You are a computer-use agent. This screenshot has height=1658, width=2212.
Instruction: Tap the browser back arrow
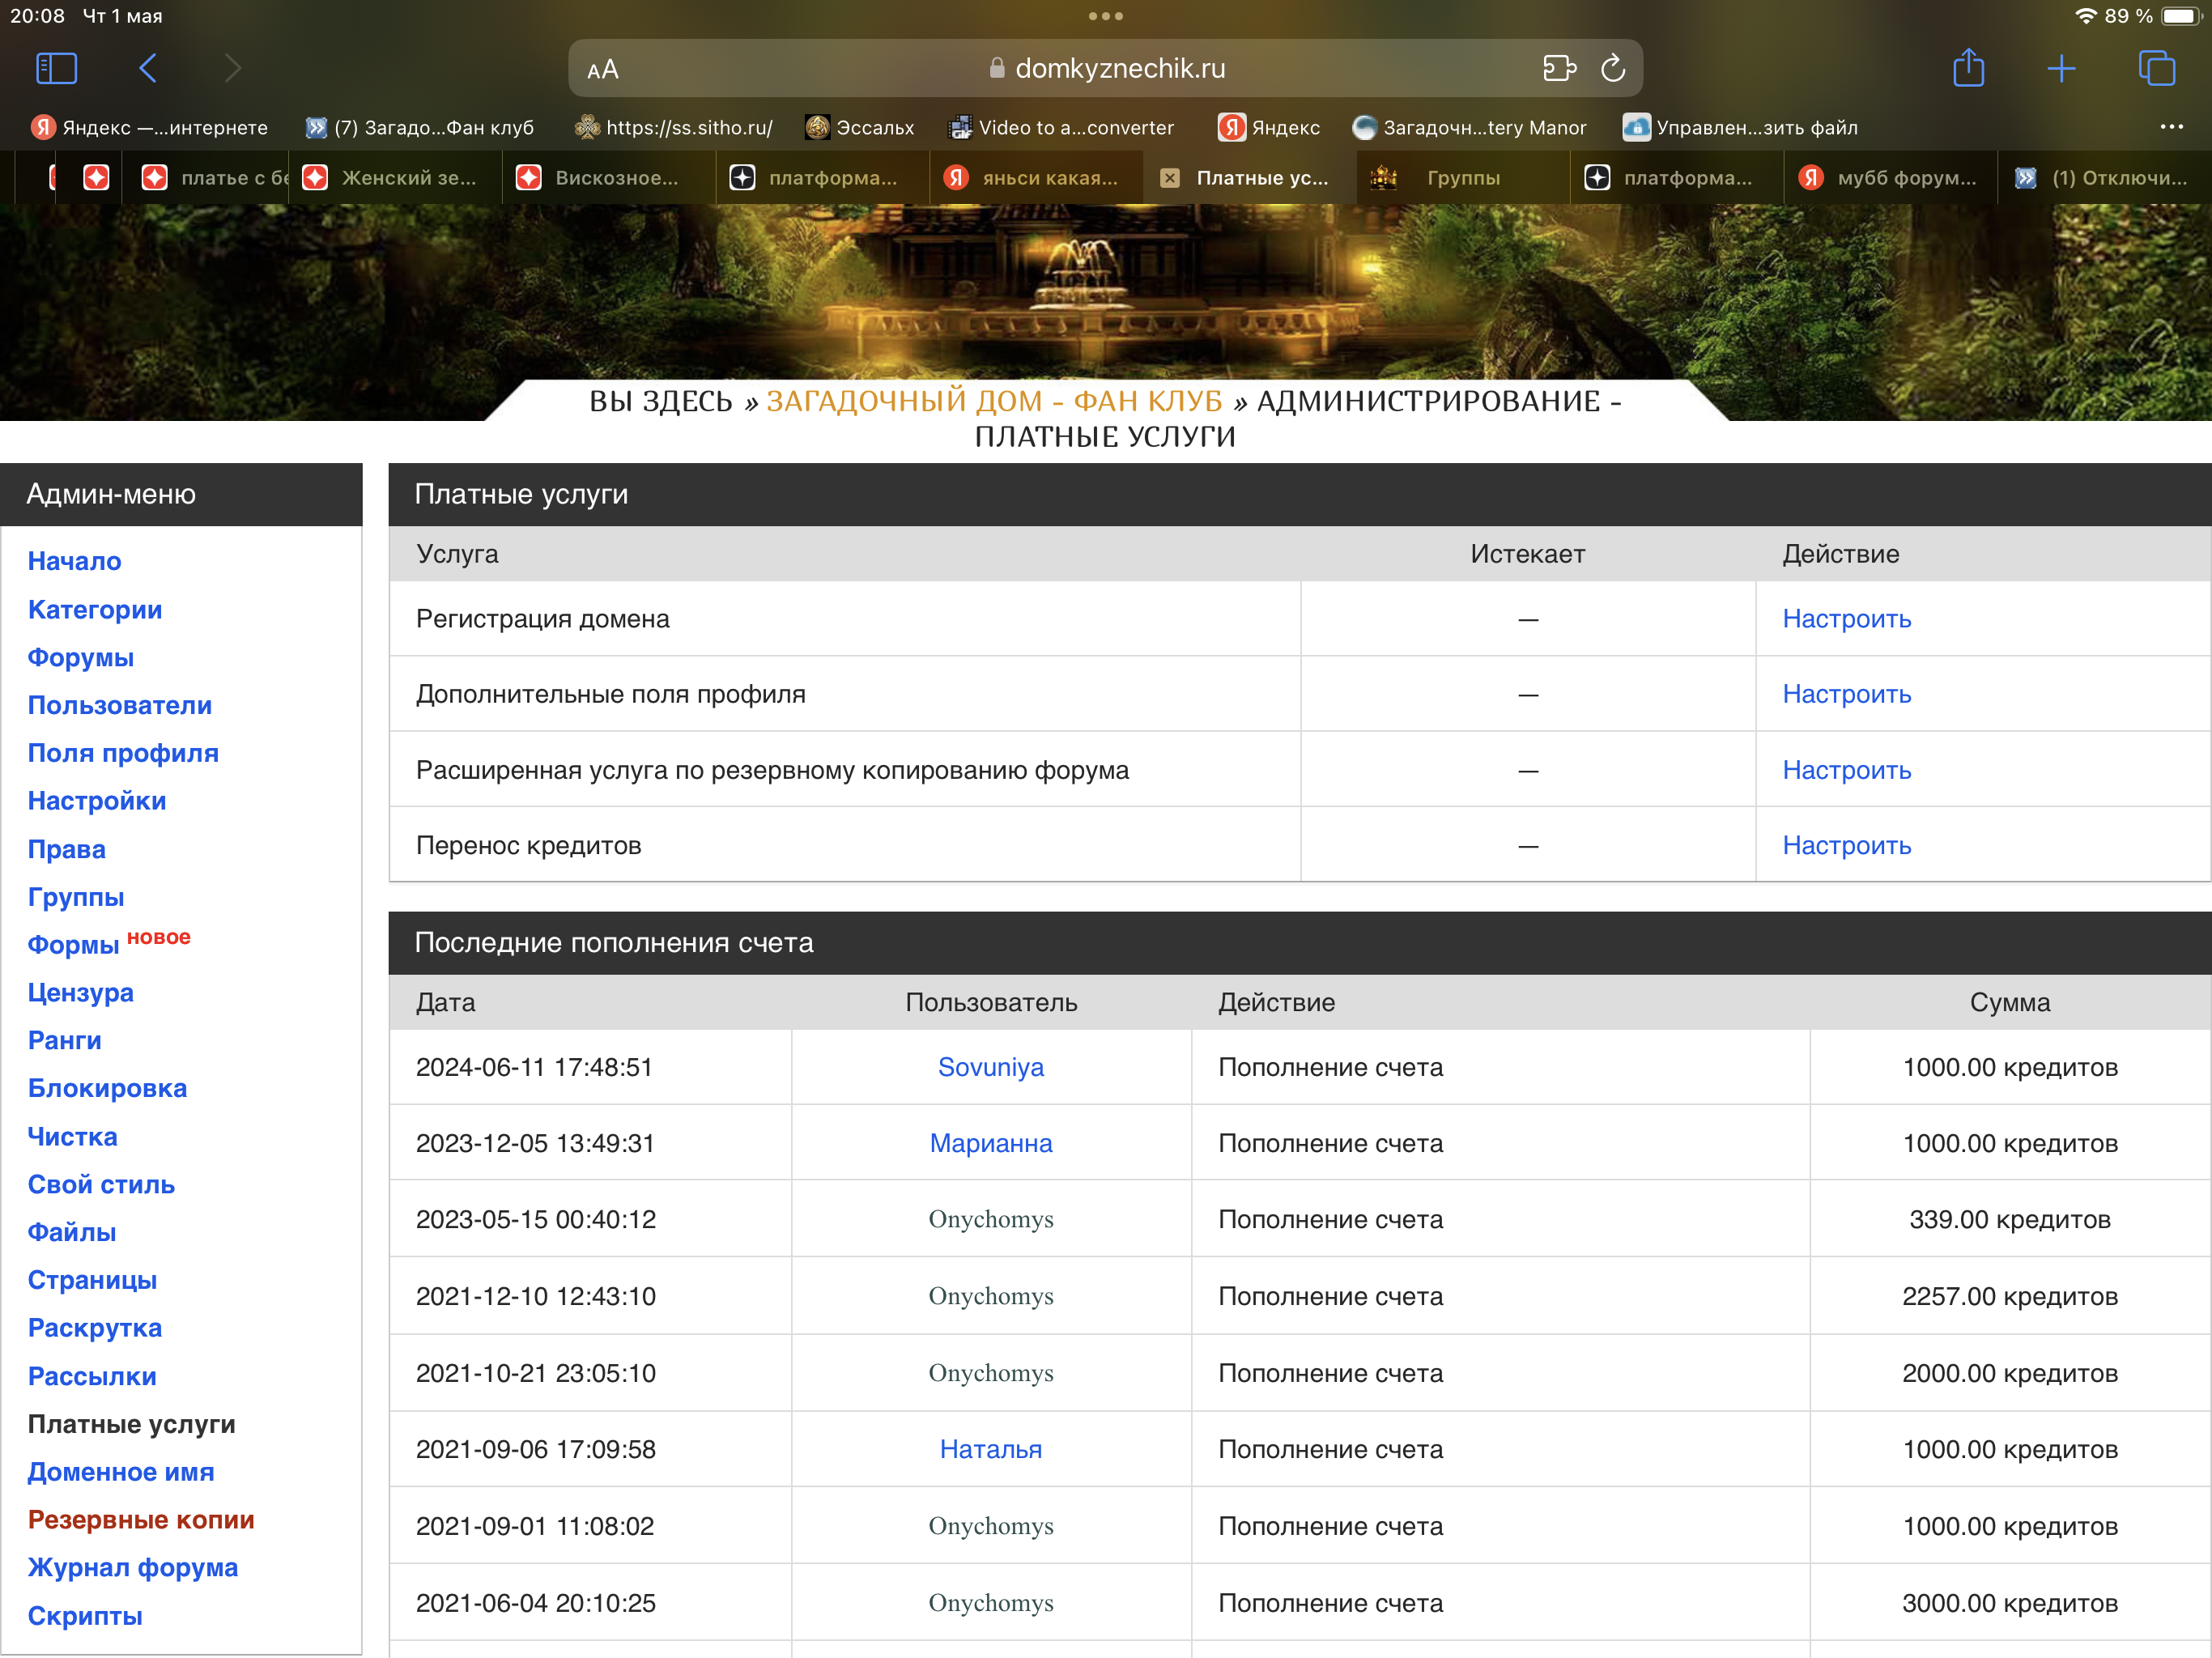pyautogui.click(x=148, y=68)
